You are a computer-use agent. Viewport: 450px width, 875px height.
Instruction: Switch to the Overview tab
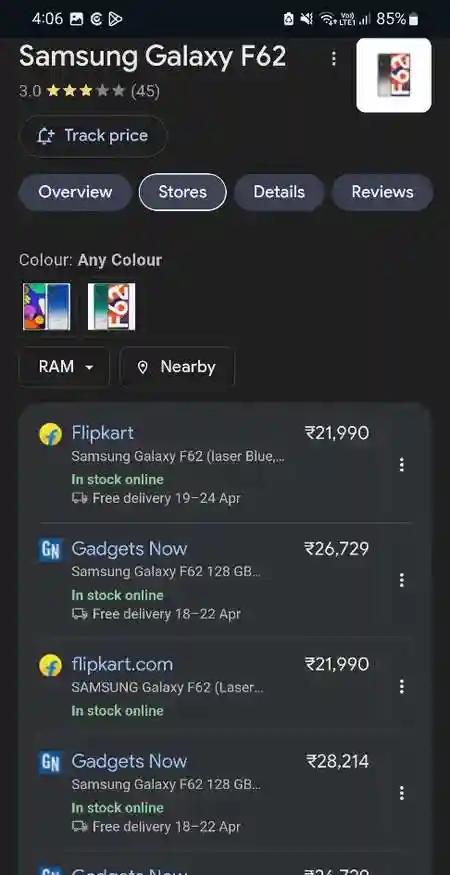coord(75,192)
